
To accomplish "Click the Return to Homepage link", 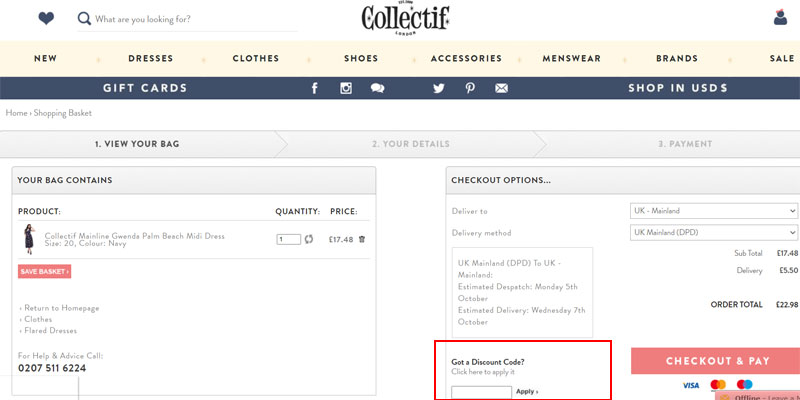I will [x=62, y=308].
